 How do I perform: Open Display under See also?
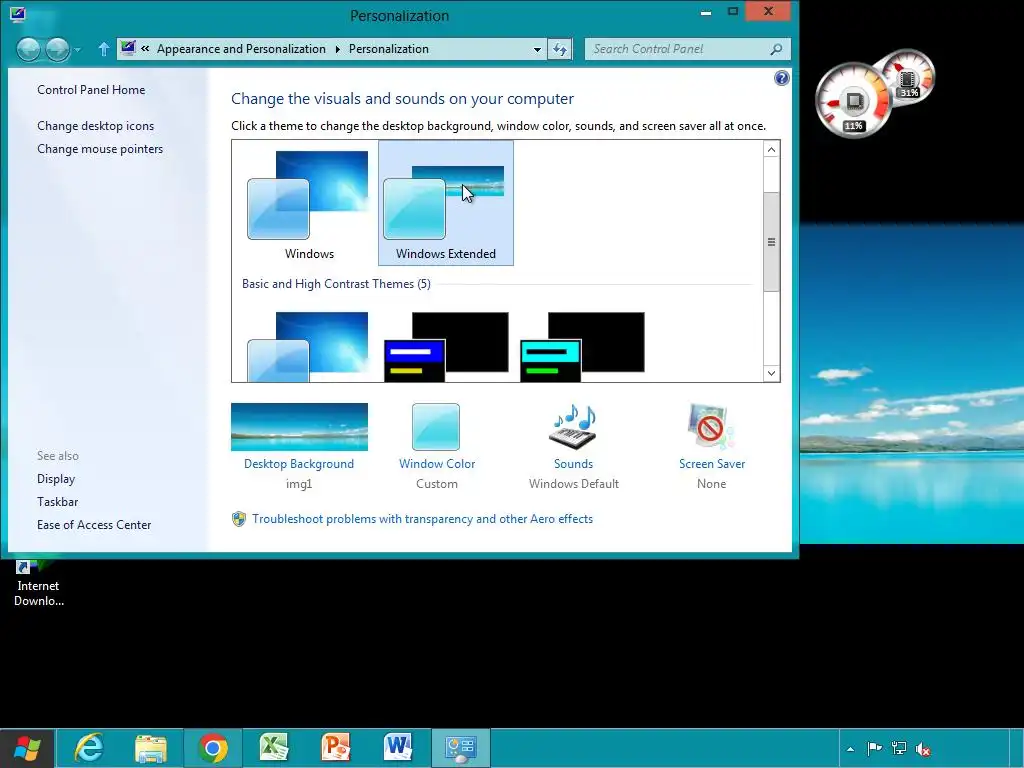pyautogui.click(x=56, y=479)
